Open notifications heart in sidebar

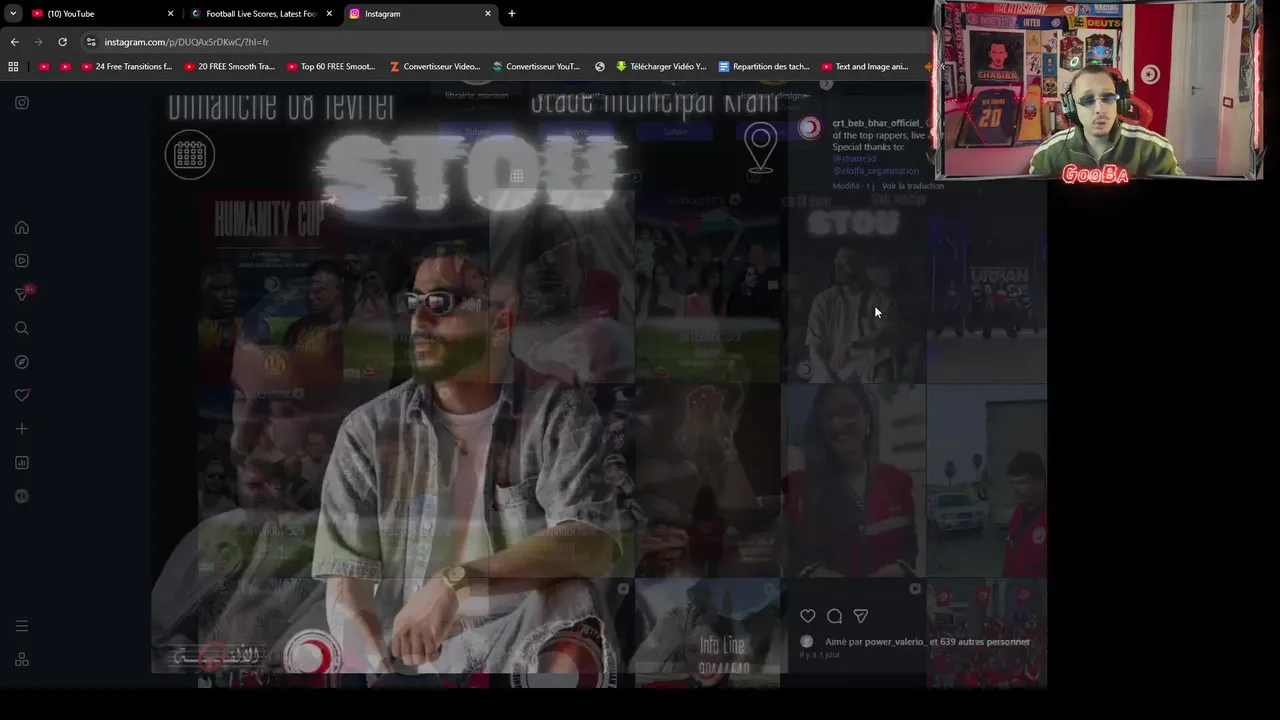pyautogui.click(x=22, y=395)
